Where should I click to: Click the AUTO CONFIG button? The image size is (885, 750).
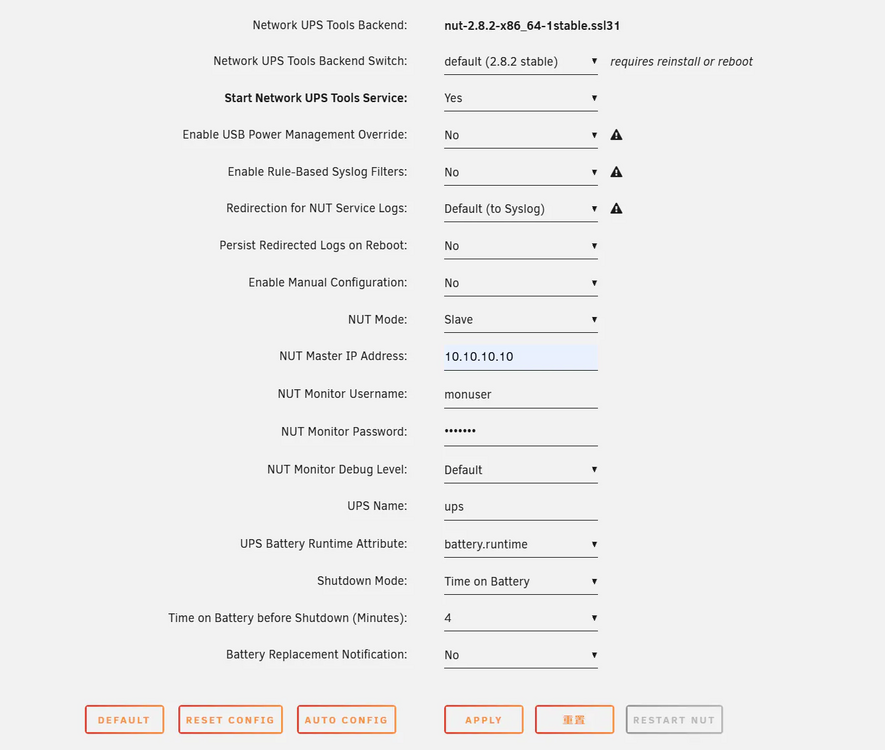[x=347, y=720]
